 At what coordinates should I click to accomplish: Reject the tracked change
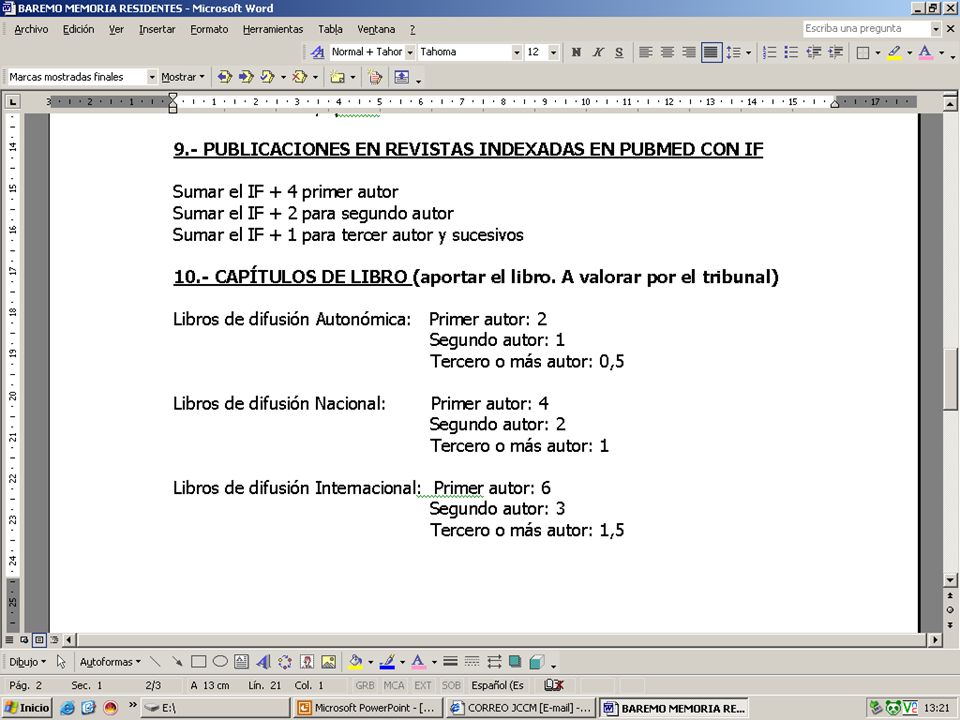[299, 77]
